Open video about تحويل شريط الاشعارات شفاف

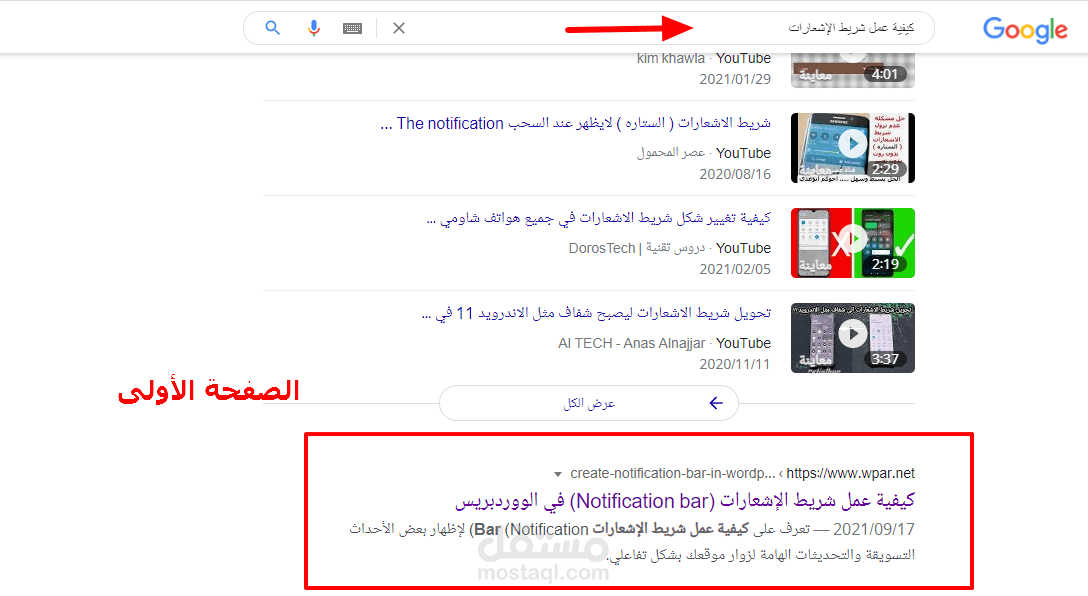tap(596, 314)
